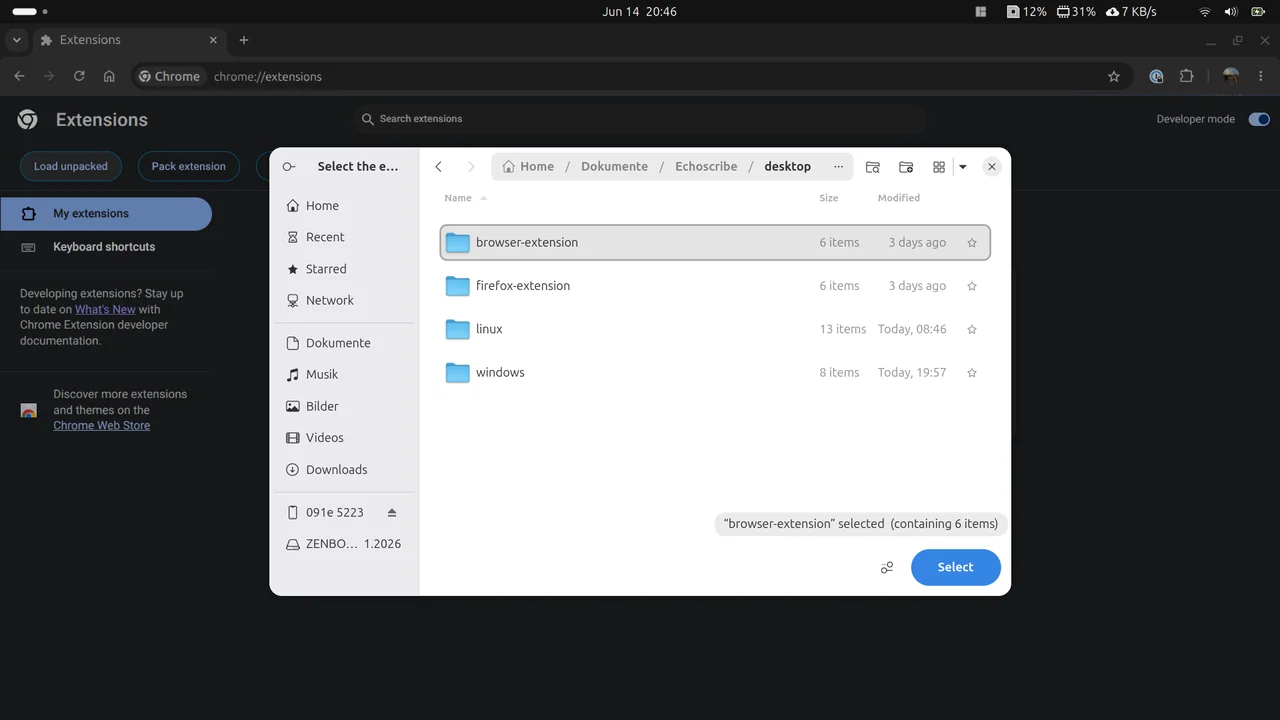1280x720 pixels.
Task: Open the path bar three-dots menu
Action: tap(838, 167)
